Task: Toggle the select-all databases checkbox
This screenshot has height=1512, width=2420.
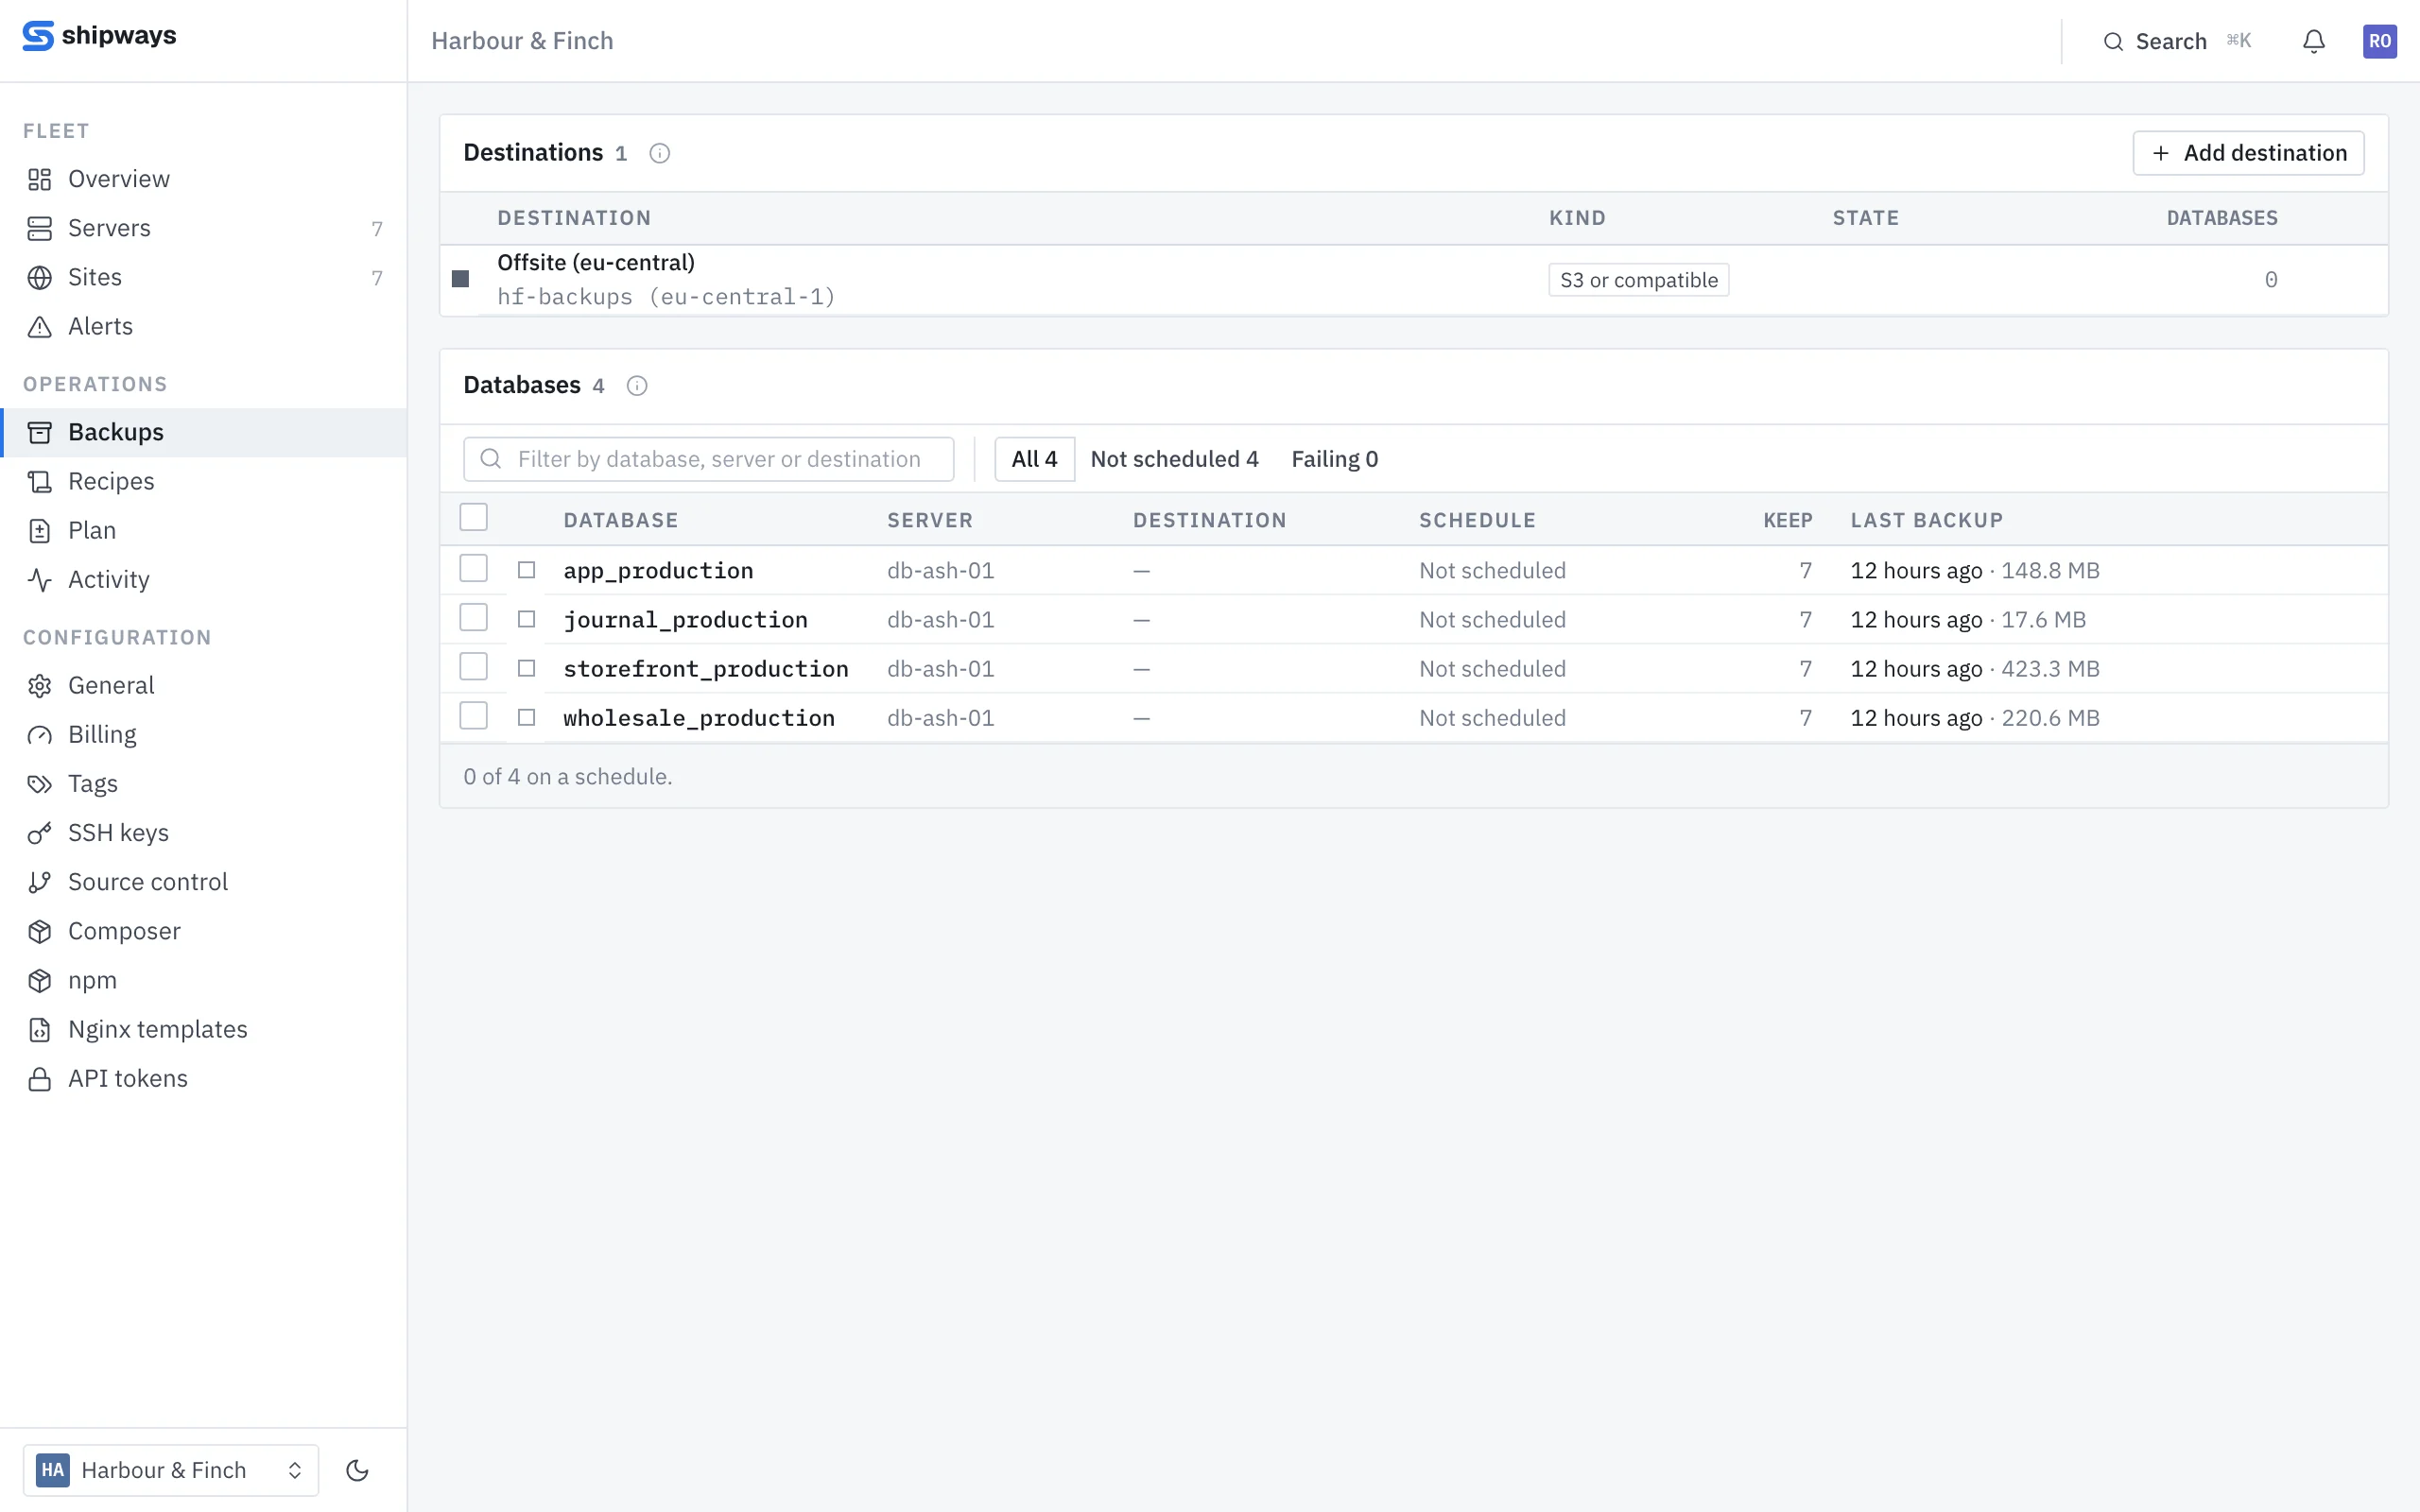Action: click(474, 518)
